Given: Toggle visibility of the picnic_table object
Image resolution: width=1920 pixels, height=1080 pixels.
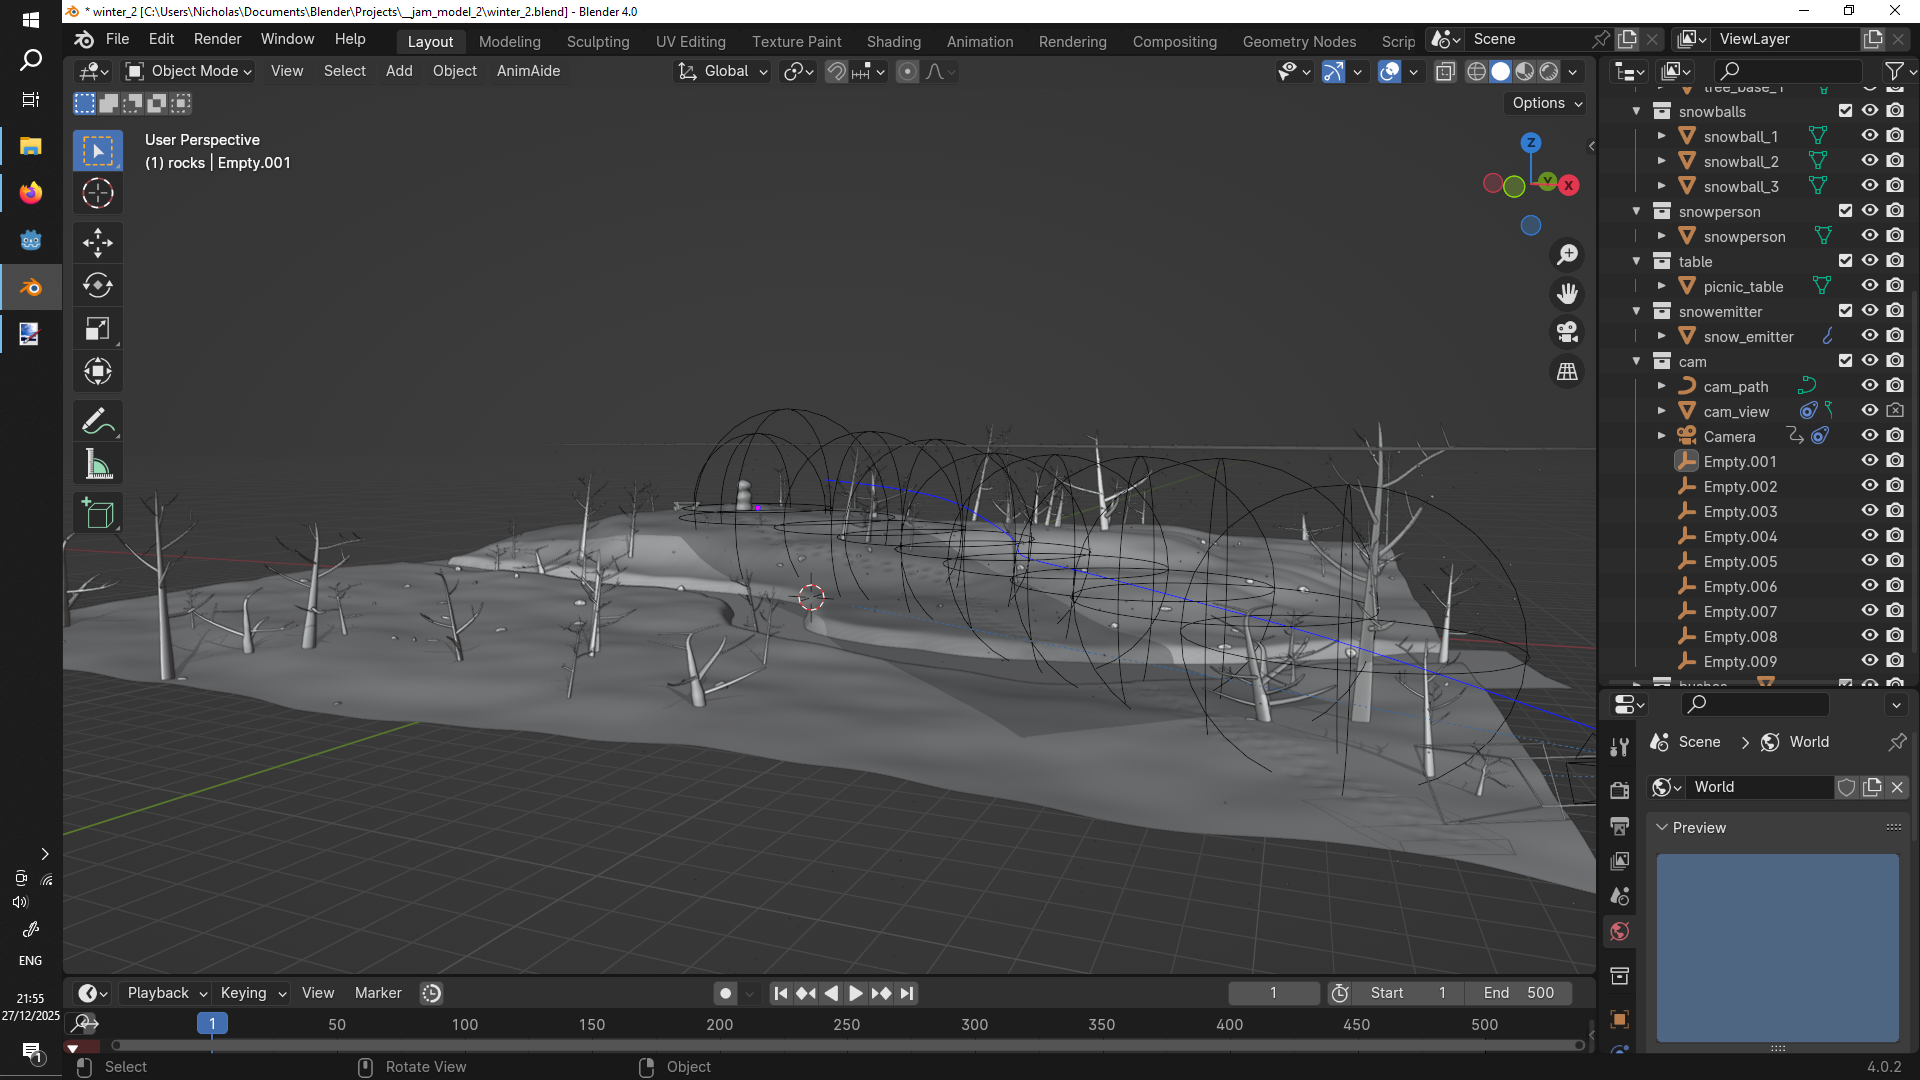Looking at the screenshot, I should [x=1869, y=286].
